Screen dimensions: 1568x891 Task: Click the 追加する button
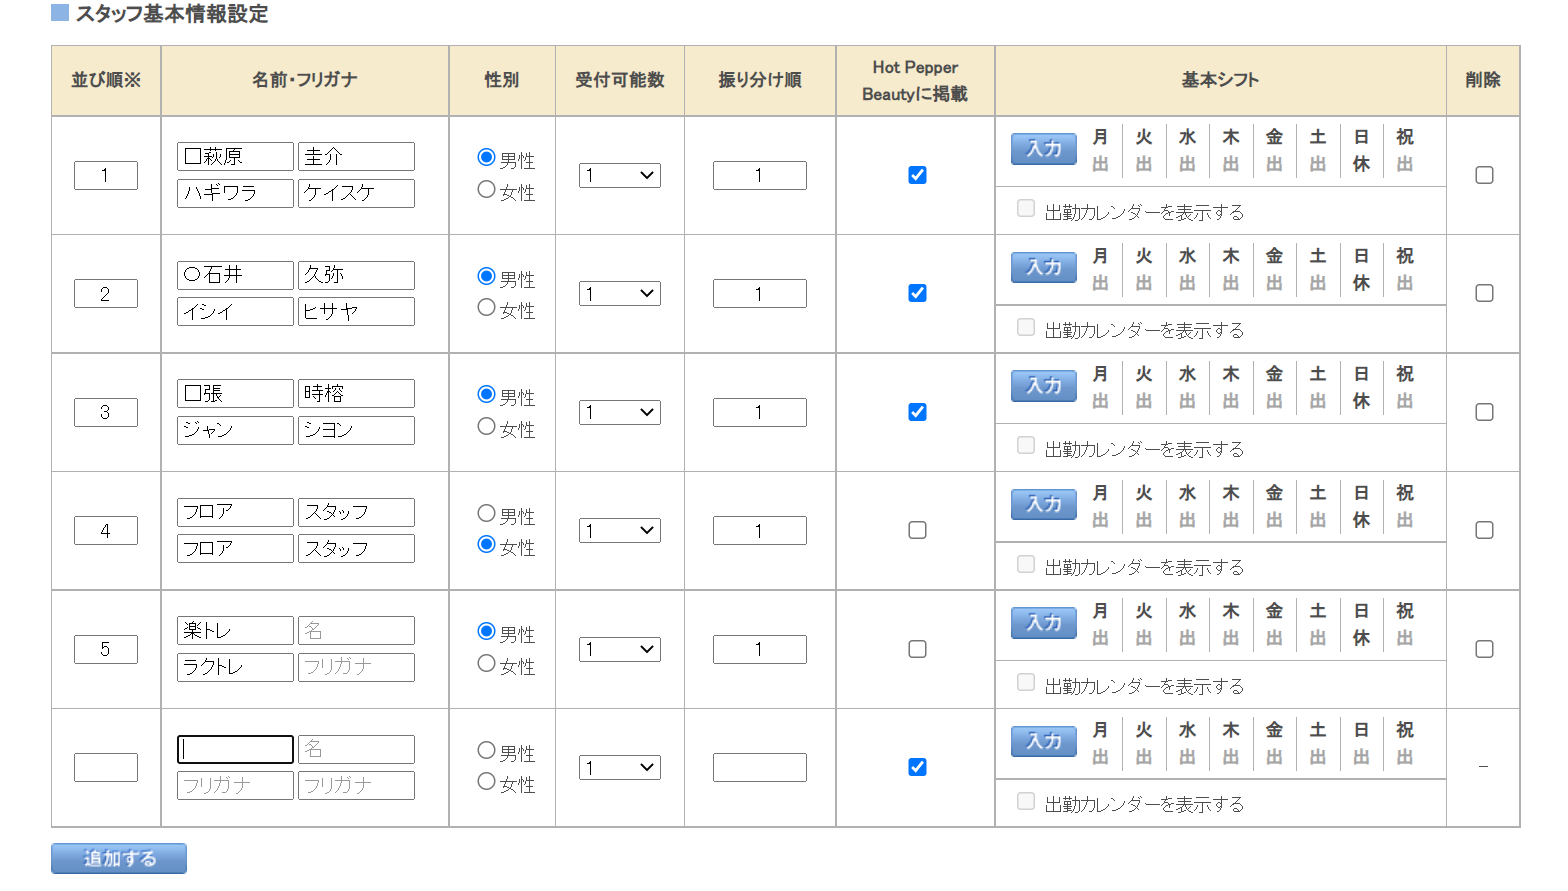[x=119, y=858]
